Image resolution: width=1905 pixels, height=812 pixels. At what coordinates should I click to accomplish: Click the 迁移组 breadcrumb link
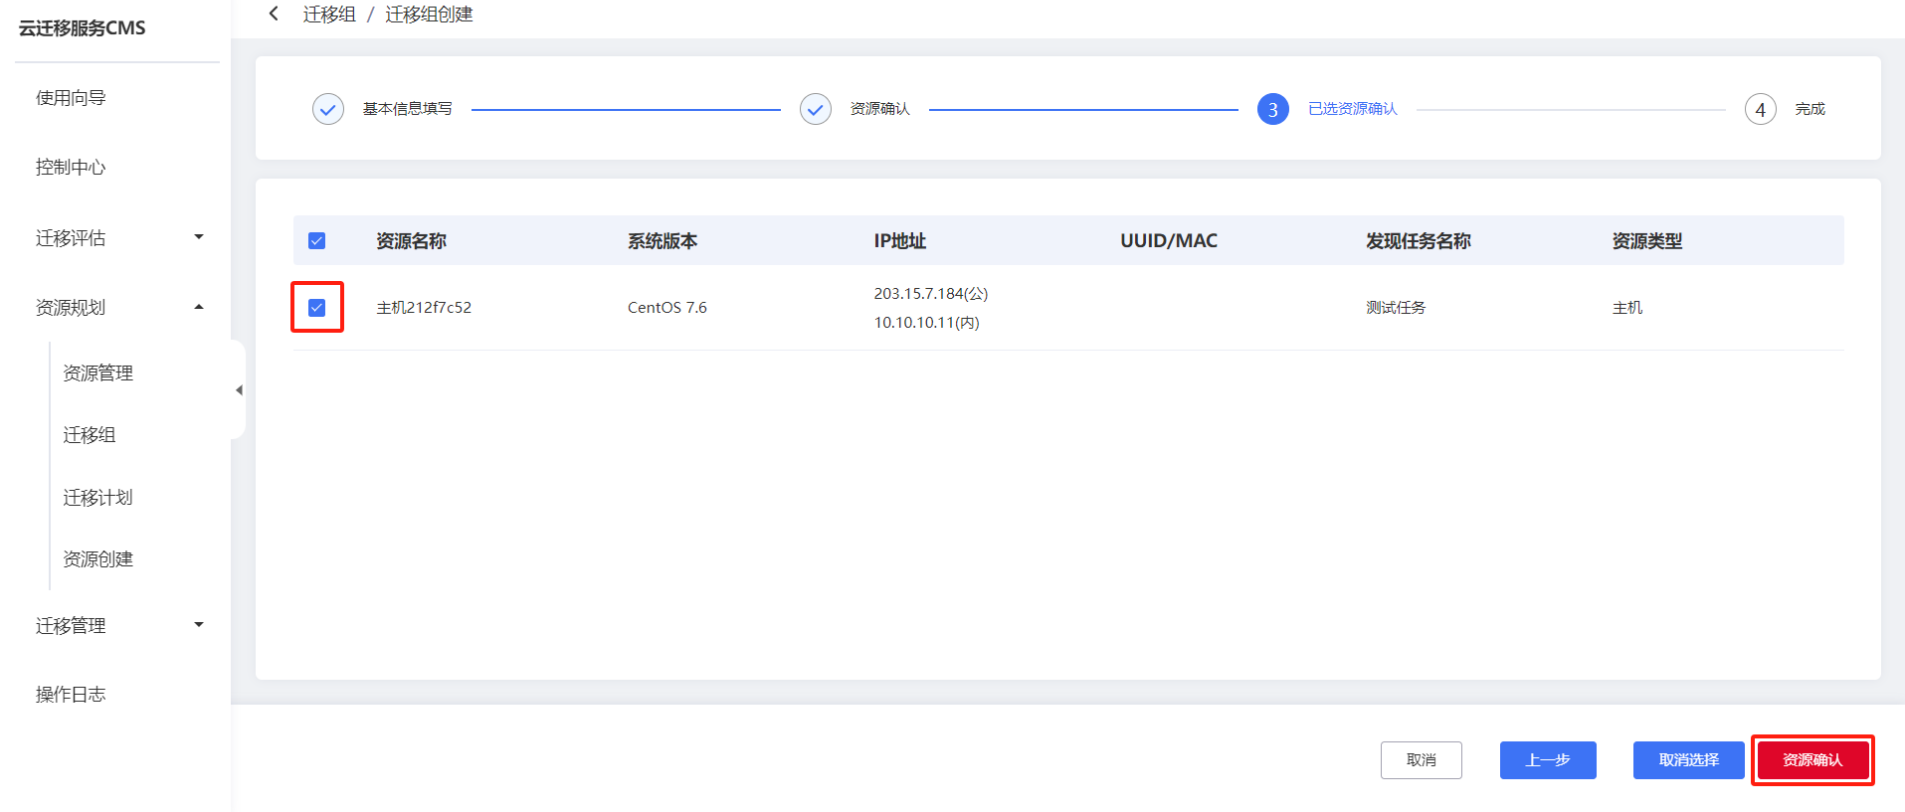329,14
